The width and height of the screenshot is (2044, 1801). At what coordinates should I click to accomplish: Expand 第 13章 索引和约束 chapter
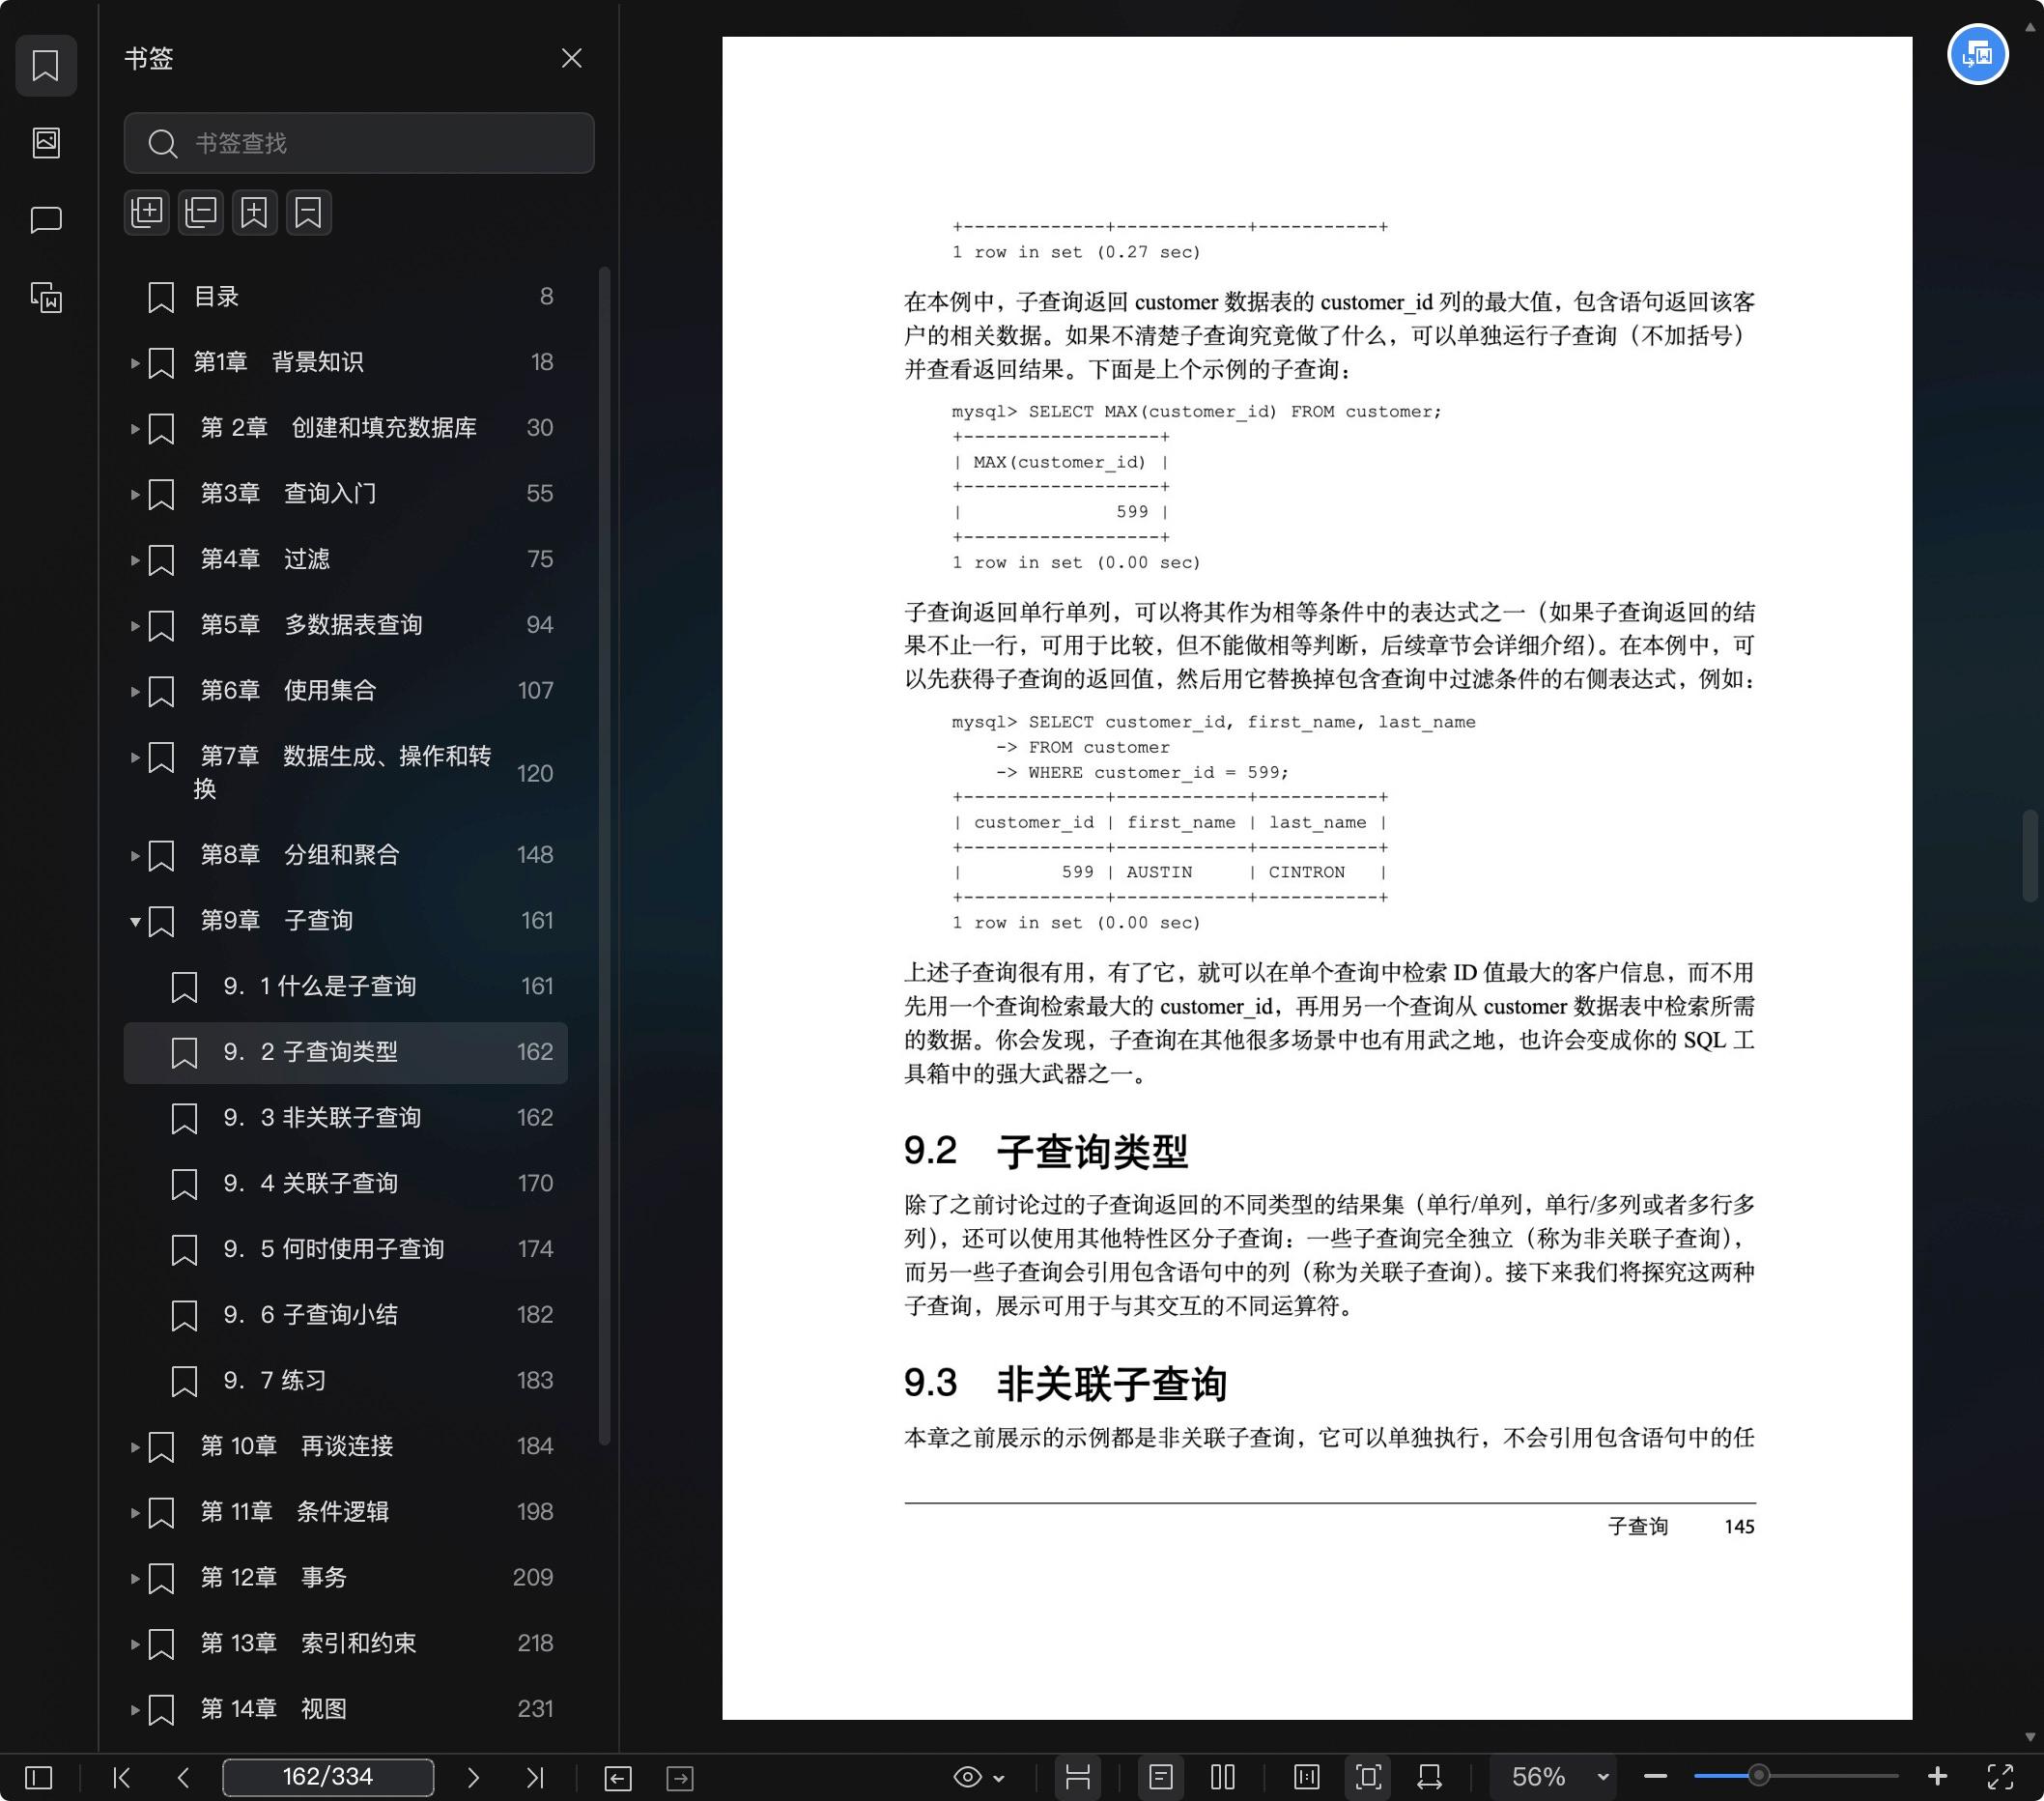coord(134,1644)
